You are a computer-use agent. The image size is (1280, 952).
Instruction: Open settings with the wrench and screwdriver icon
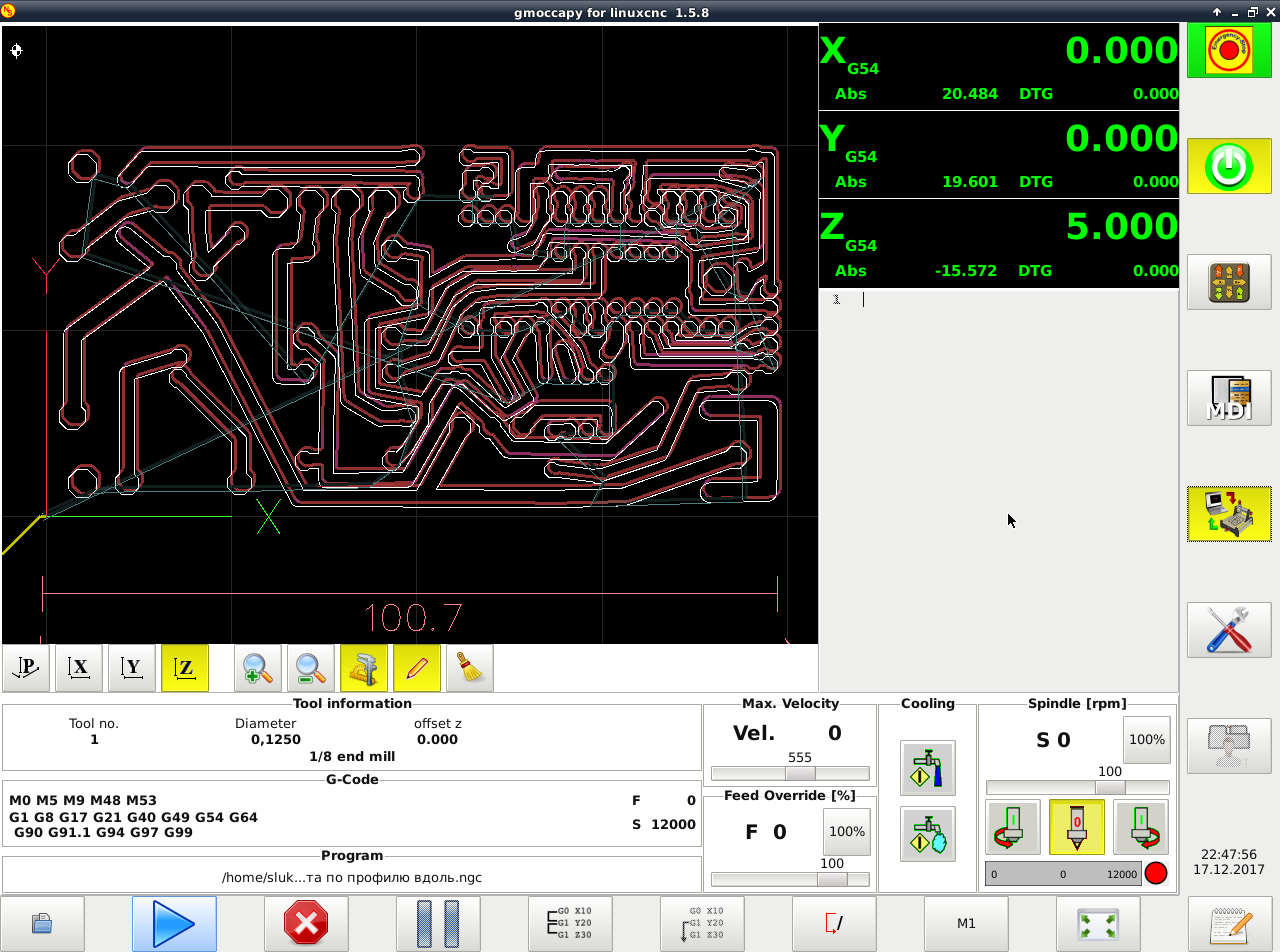click(1228, 630)
